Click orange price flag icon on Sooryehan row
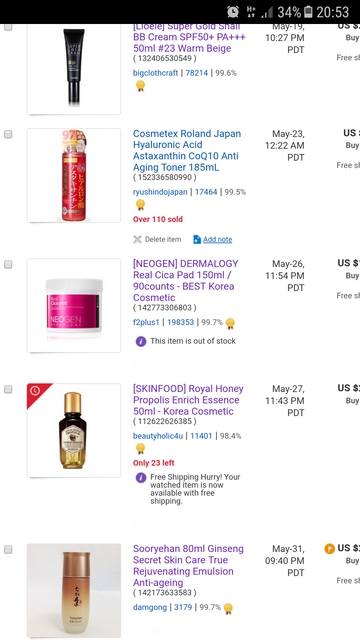 pyautogui.click(x=329, y=549)
